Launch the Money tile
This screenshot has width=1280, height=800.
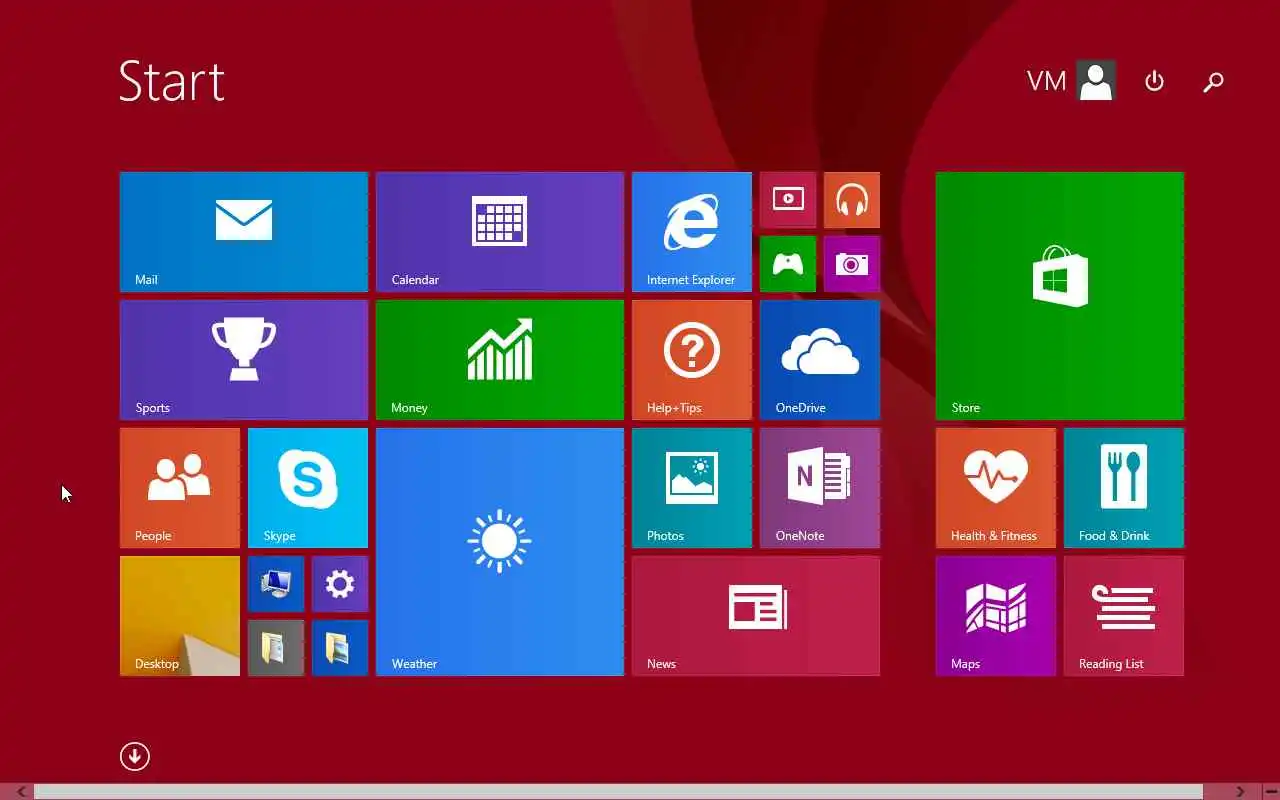point(500,360)
